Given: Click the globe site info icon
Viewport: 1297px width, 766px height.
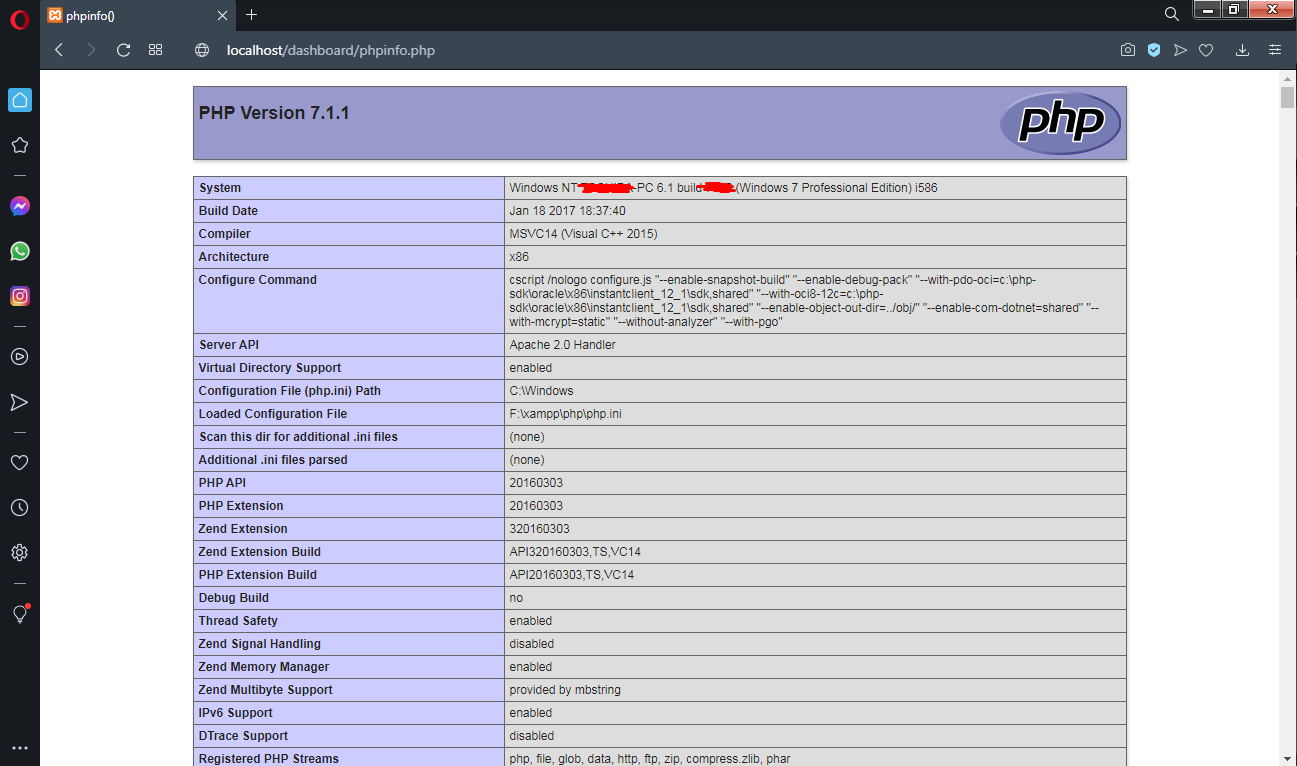Looking at the screenshot, I should (x=202, y=50).
